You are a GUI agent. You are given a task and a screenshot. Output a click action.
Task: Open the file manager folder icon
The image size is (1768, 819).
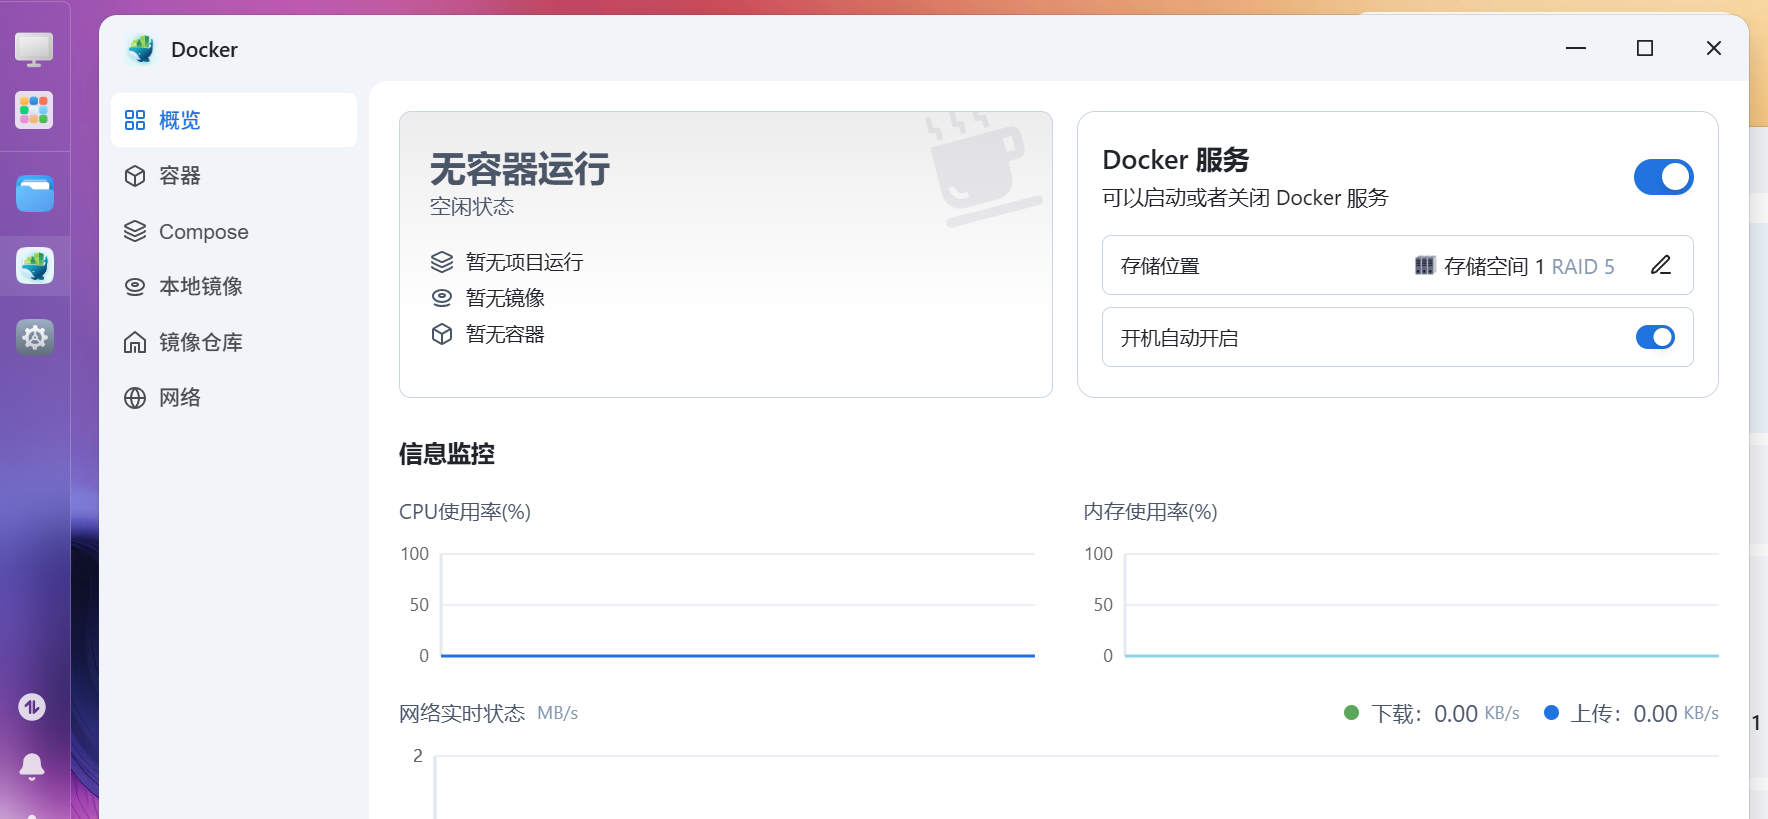35,194
